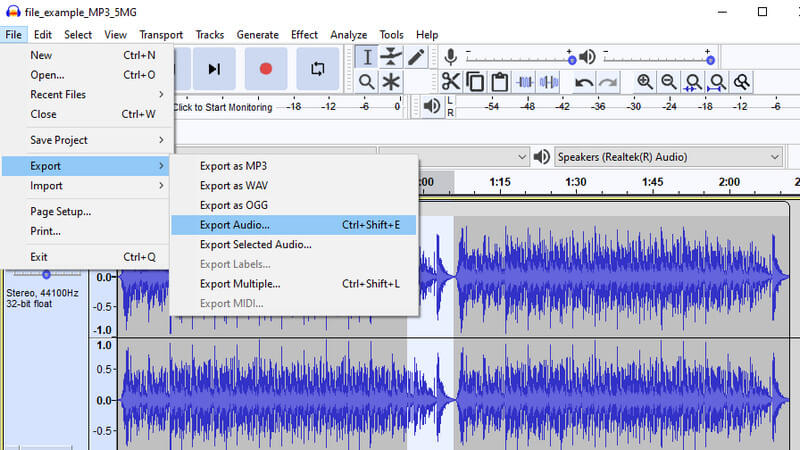This screenshot has height=450, width=800.
Task: Open the Effect menu
Action: [x=304, y=35]
